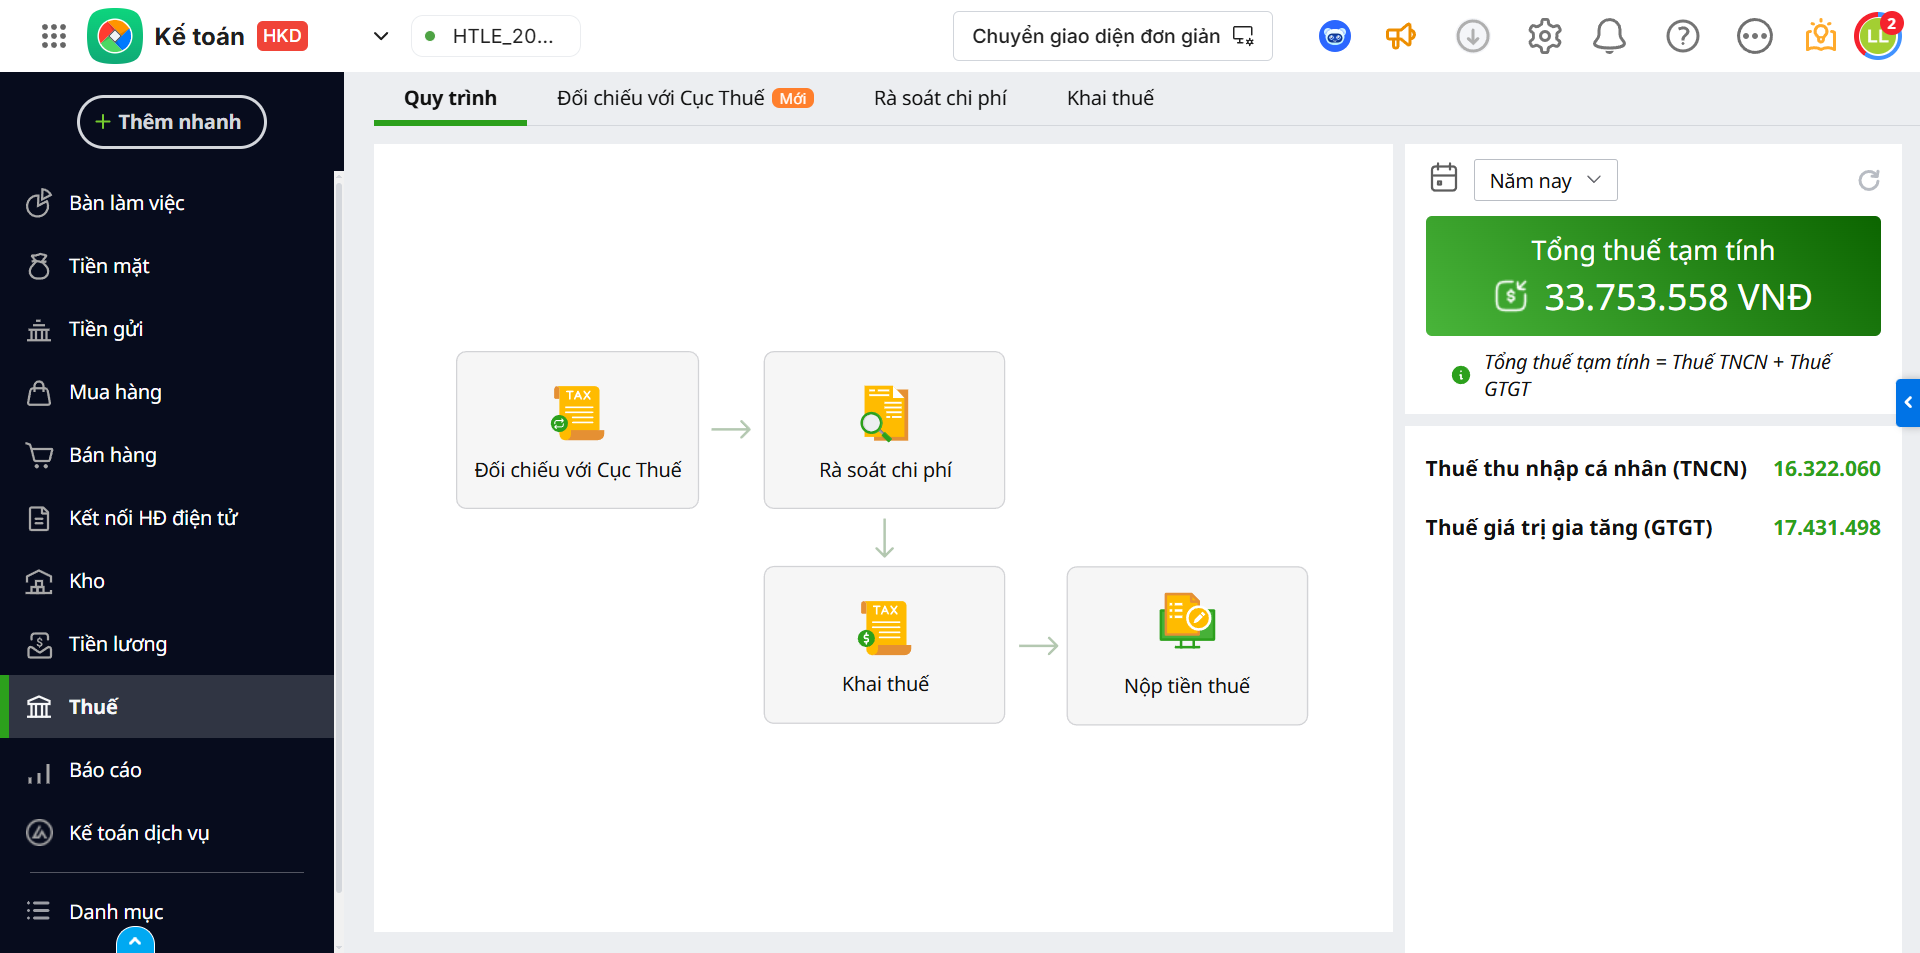Click Chuyển giao diện đơn giản button
This screenshot has width=1920, height=953.
click(x=1112, y=37)
